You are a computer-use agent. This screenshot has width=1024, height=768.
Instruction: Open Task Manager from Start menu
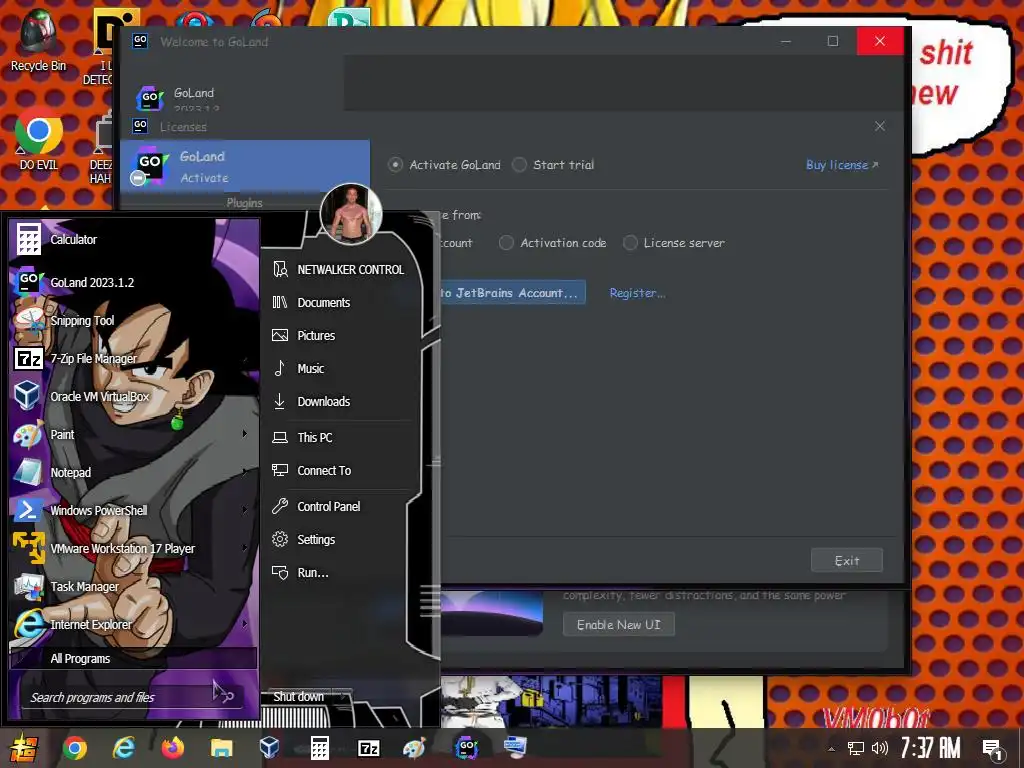click(x=134, y=586)
